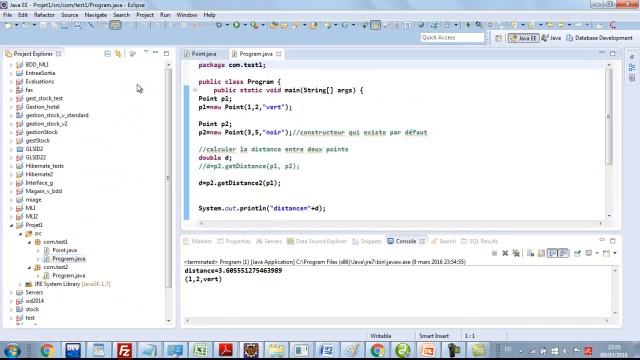Open Project Explorer view menu triangle
640x360 pixels.
146,53
